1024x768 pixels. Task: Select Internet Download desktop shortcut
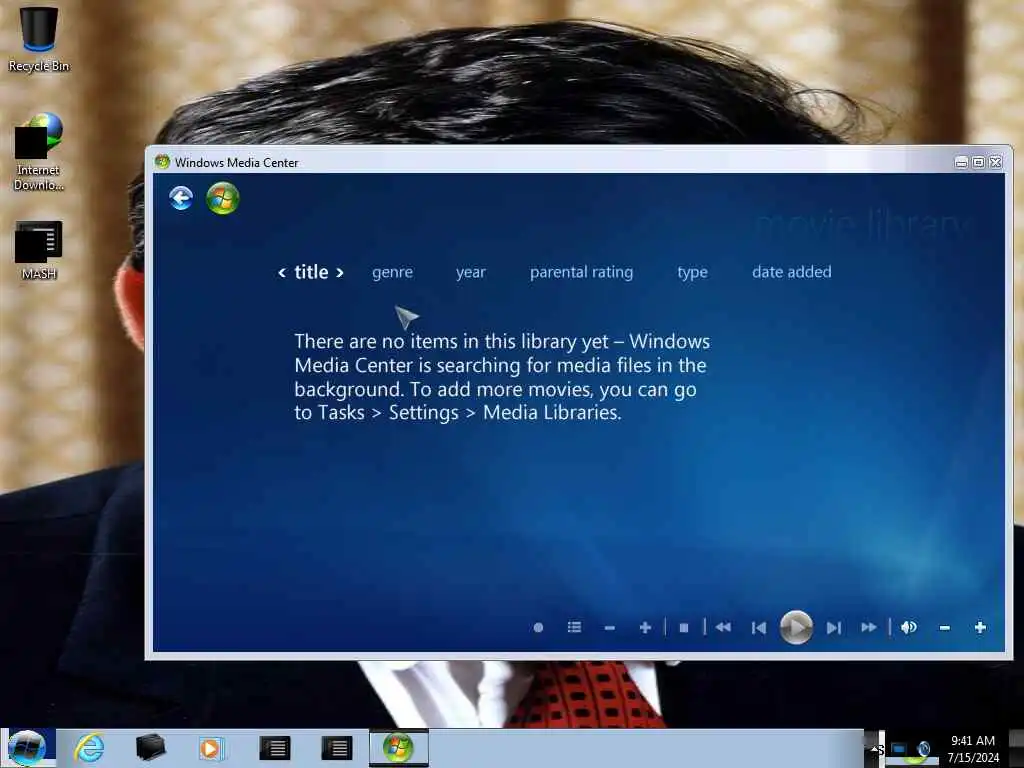39,152
